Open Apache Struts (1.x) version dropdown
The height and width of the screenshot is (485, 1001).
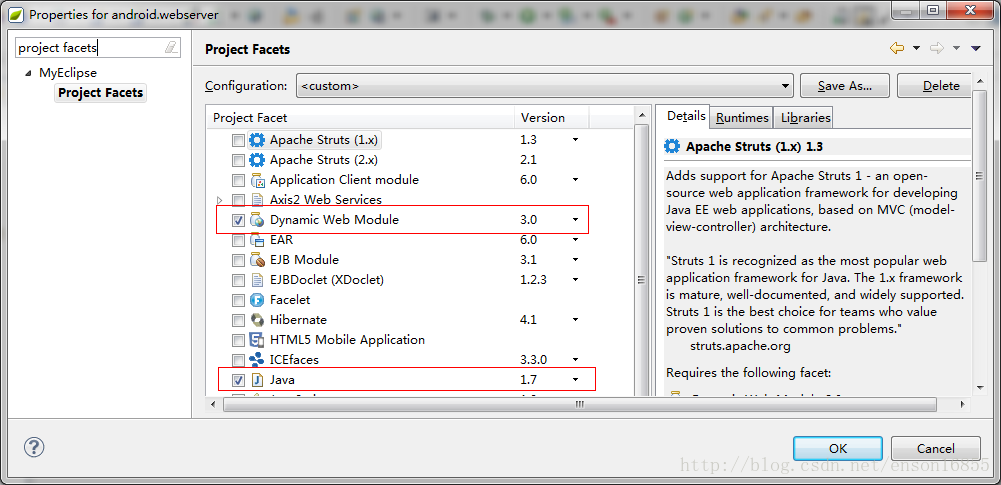pos(575,140)
